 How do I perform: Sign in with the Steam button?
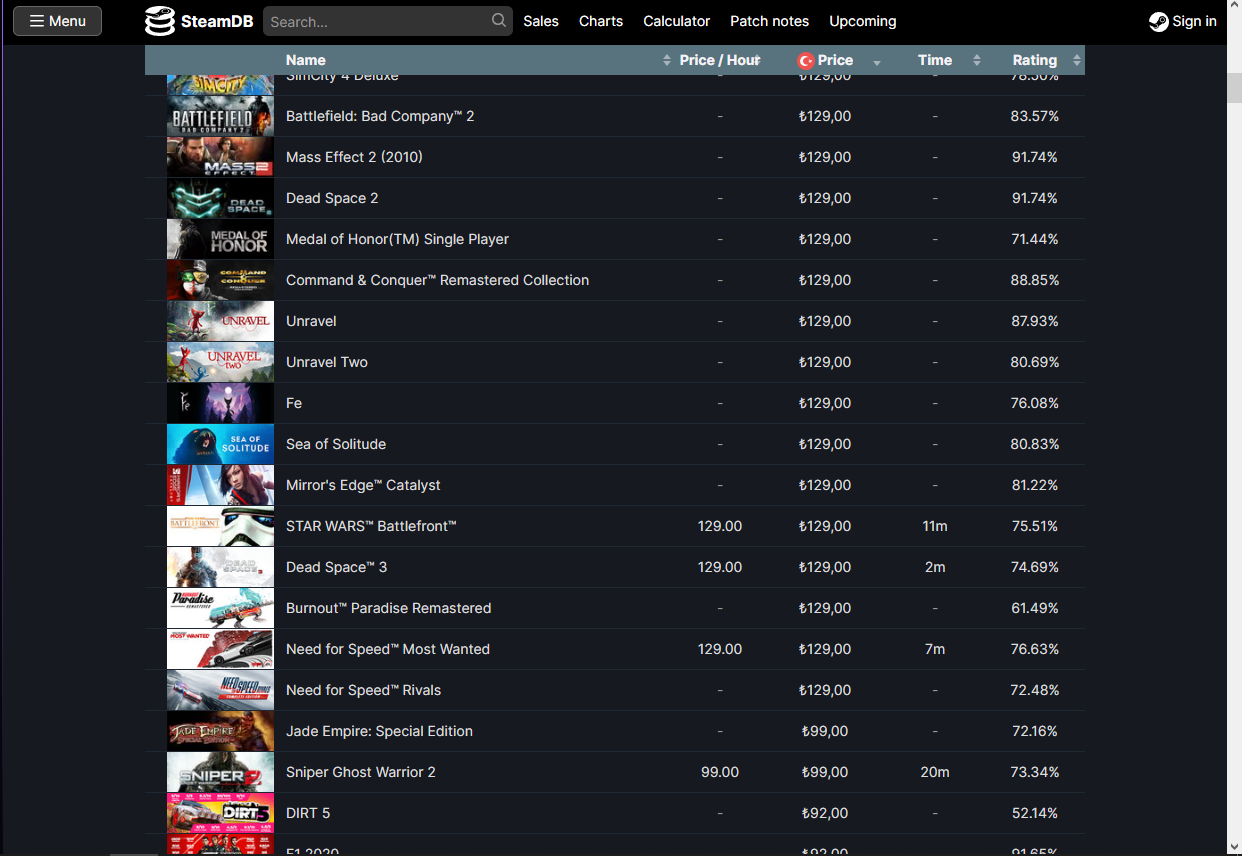[x=1183, y=21]
